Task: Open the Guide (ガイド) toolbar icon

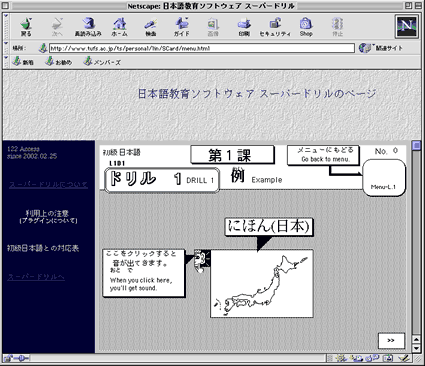Action: [182, 27]
